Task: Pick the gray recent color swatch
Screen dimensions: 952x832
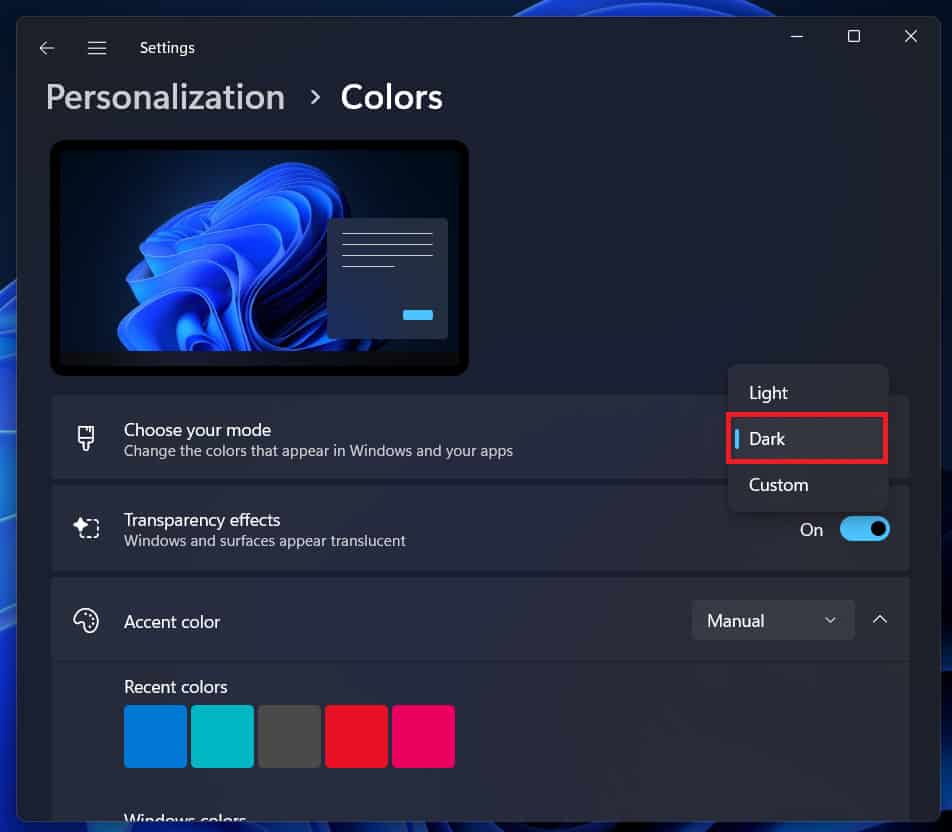Action: pyautogui.click(x=289, y=736)
